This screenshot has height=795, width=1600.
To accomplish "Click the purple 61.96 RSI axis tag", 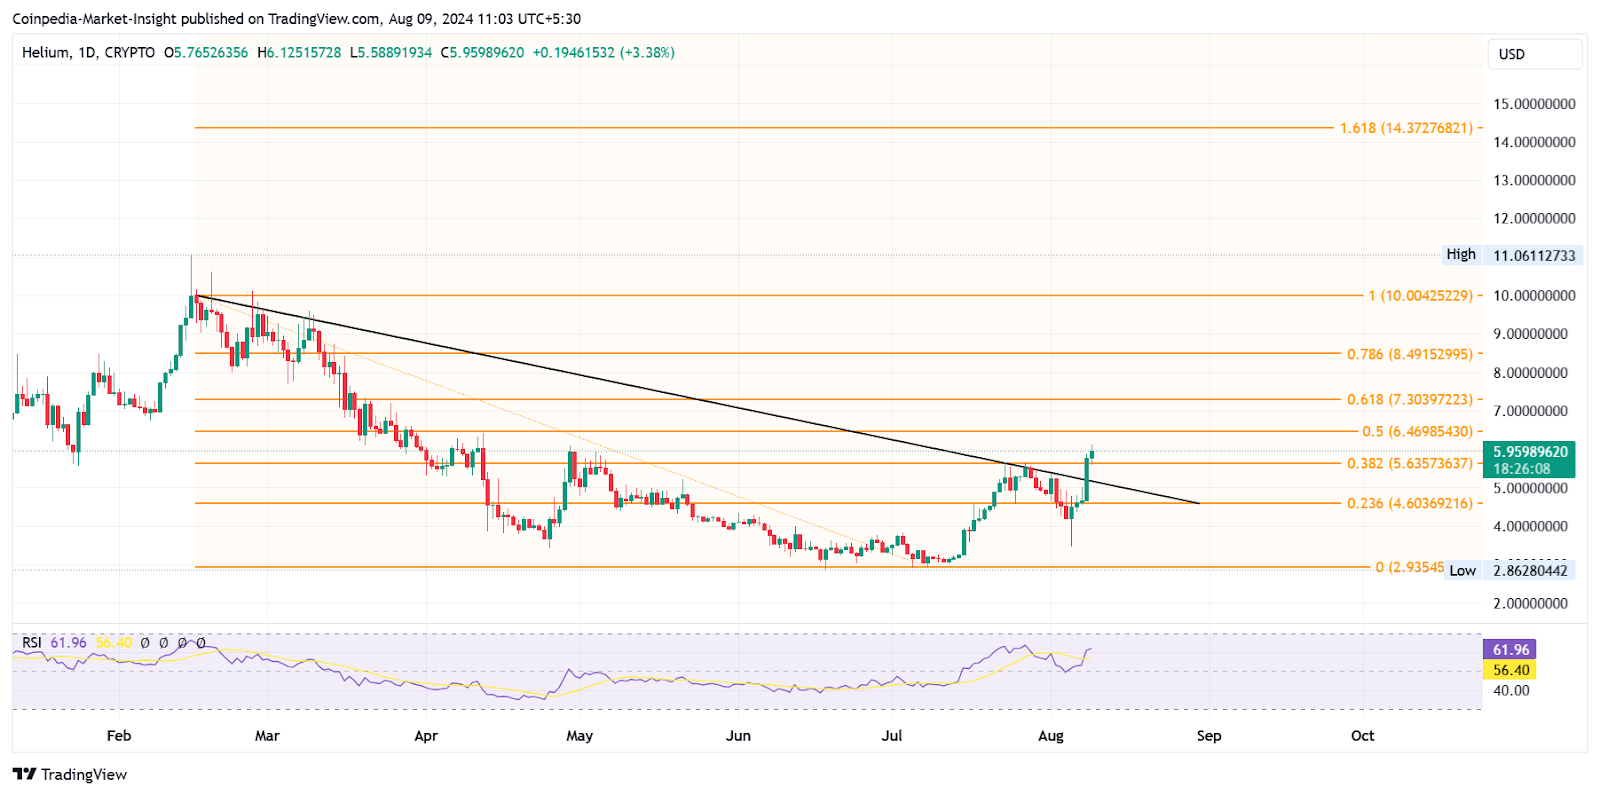I will coord(1510,650).
